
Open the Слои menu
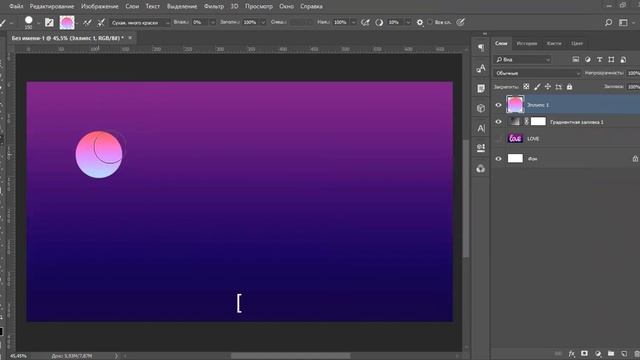point(132,7)
